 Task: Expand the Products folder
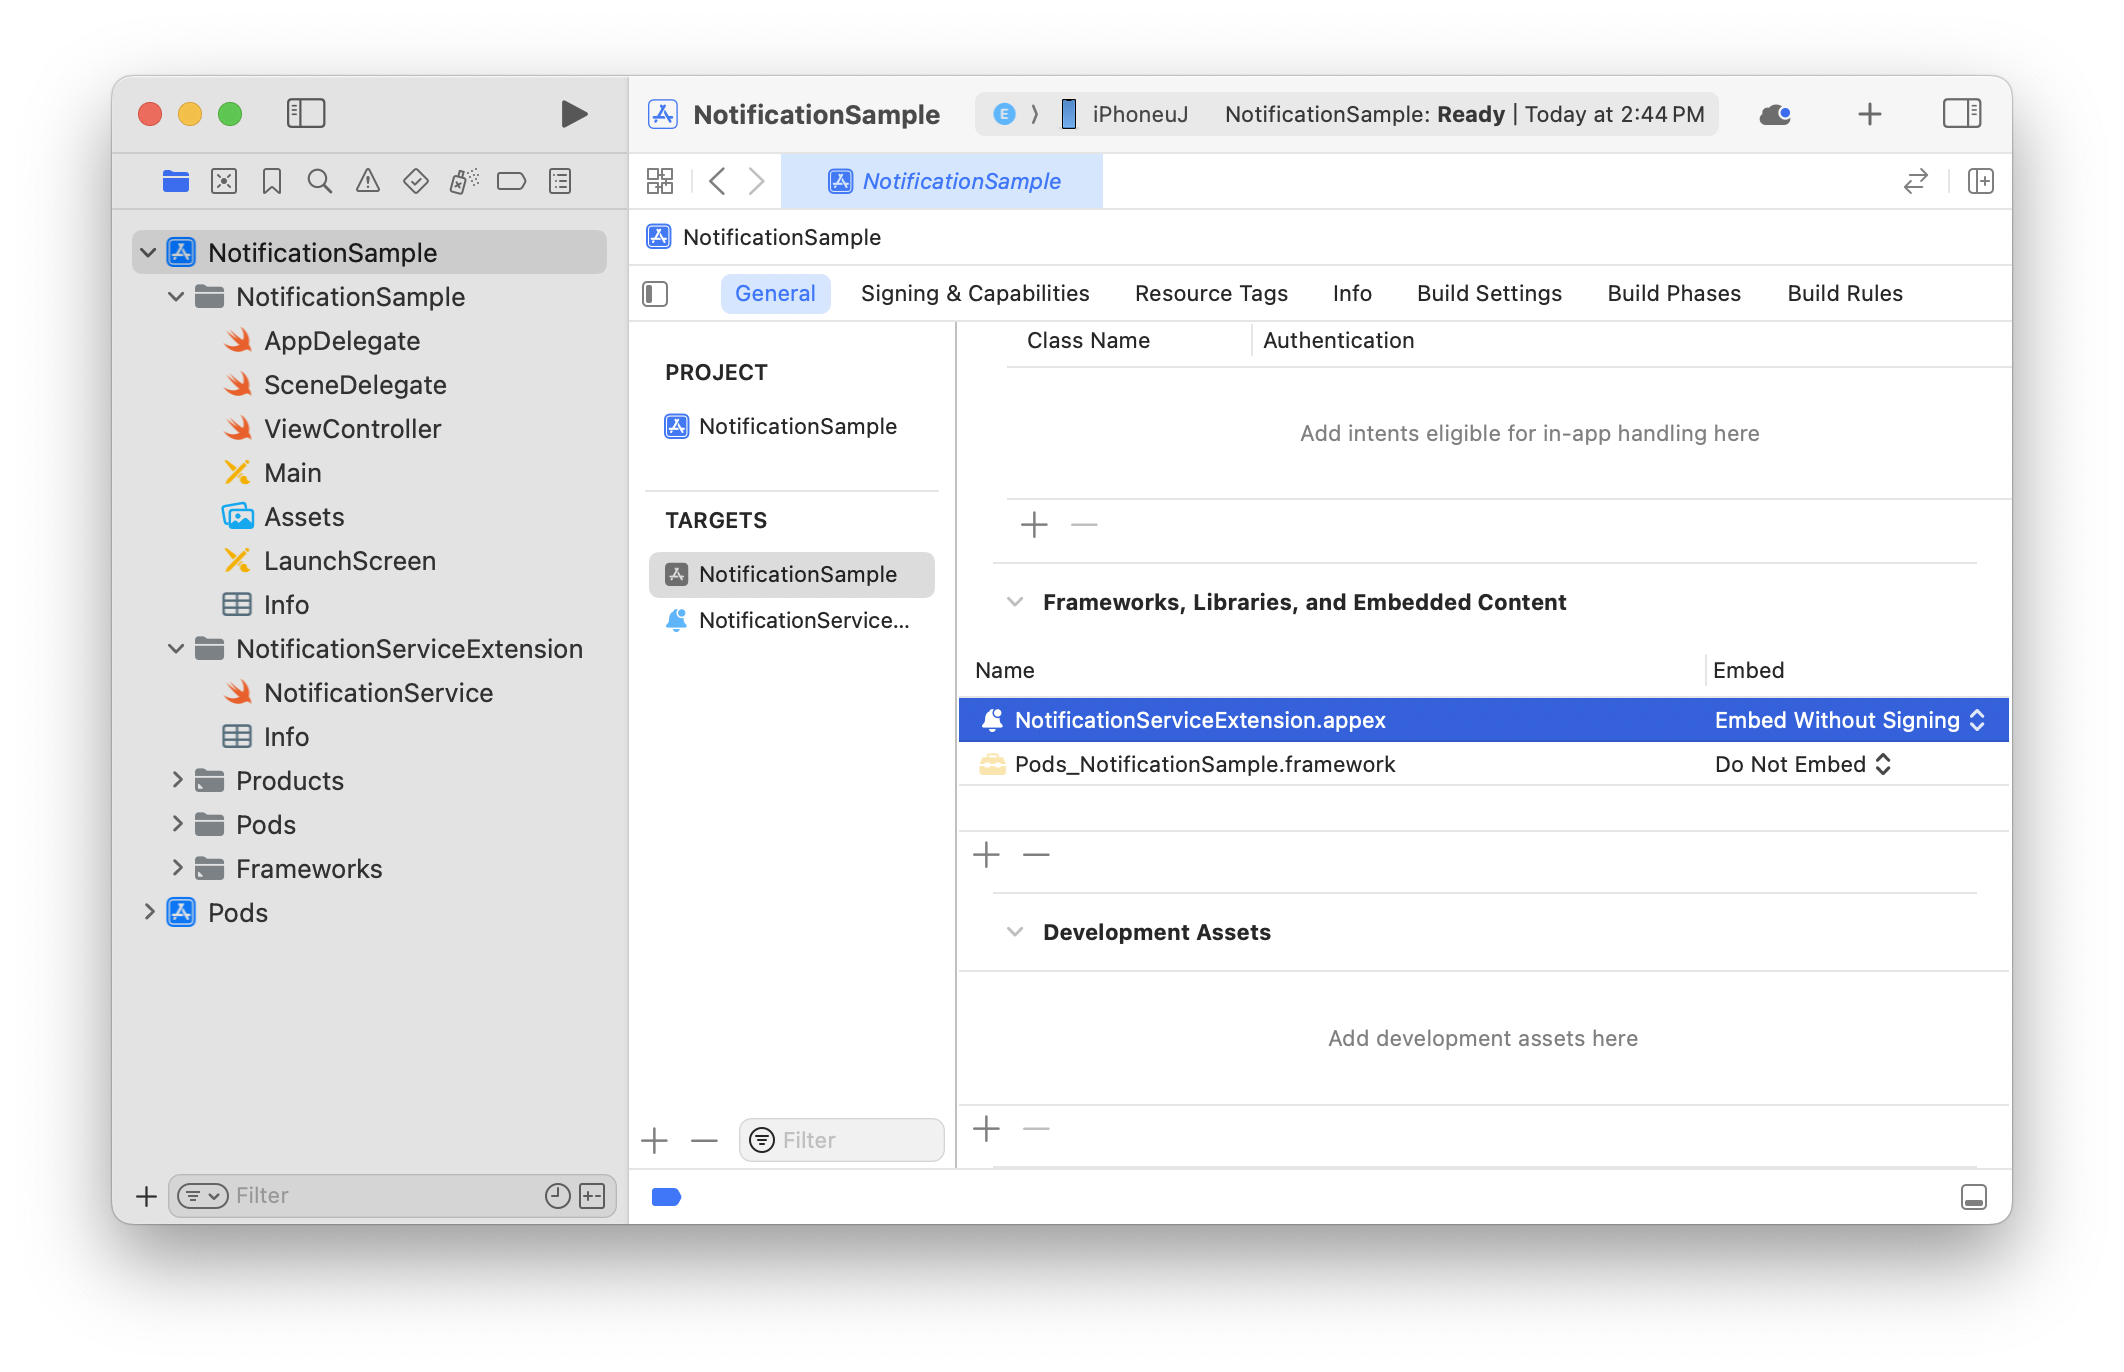tap(177, 780)
